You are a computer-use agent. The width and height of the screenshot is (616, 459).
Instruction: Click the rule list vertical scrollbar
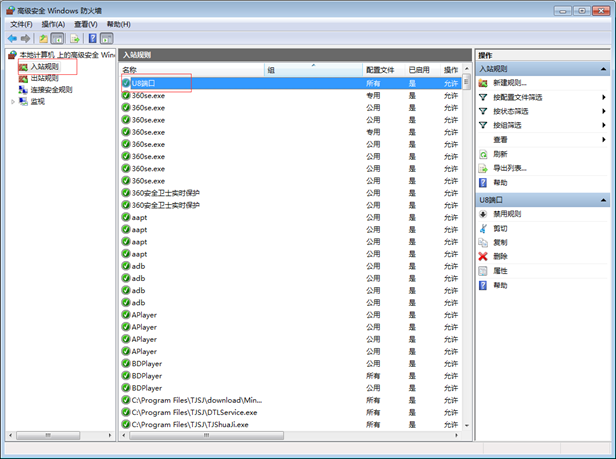click(x=467, y=250)
